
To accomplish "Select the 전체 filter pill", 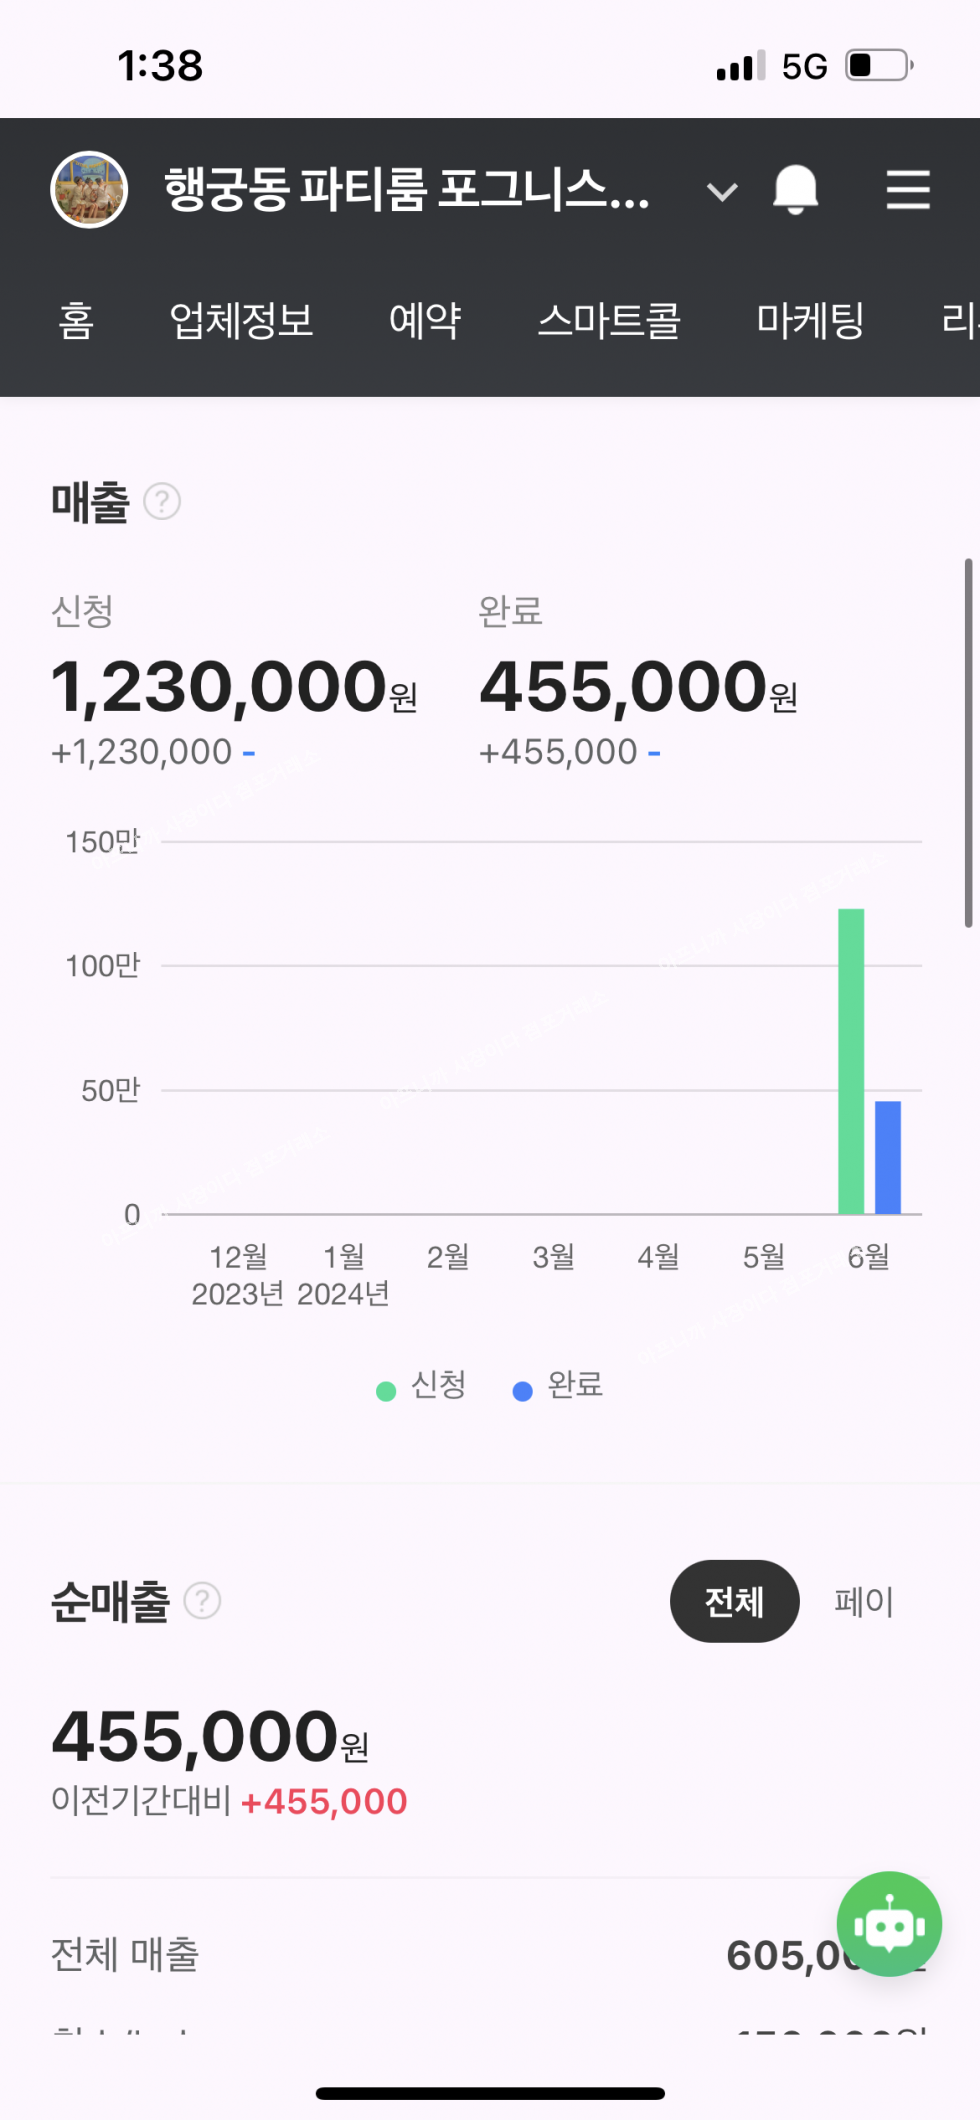I will 734,1601.
